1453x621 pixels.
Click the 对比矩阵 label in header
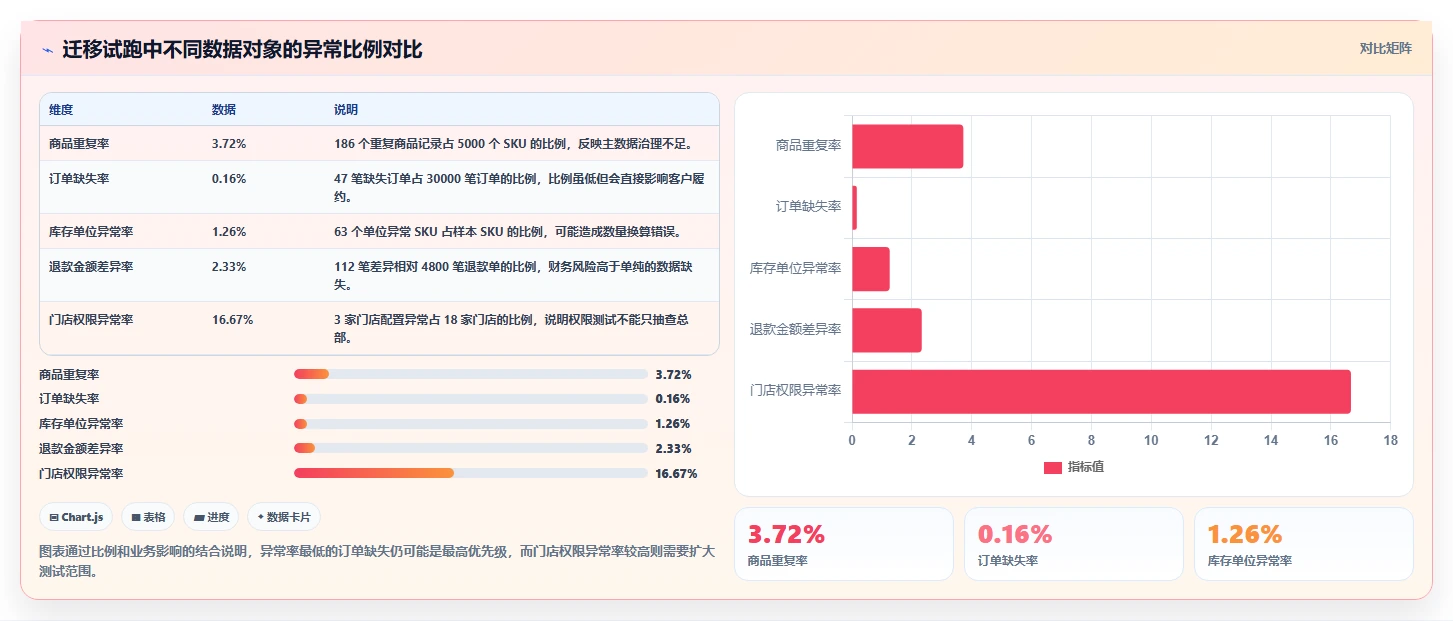click(x=1386, y=48)
